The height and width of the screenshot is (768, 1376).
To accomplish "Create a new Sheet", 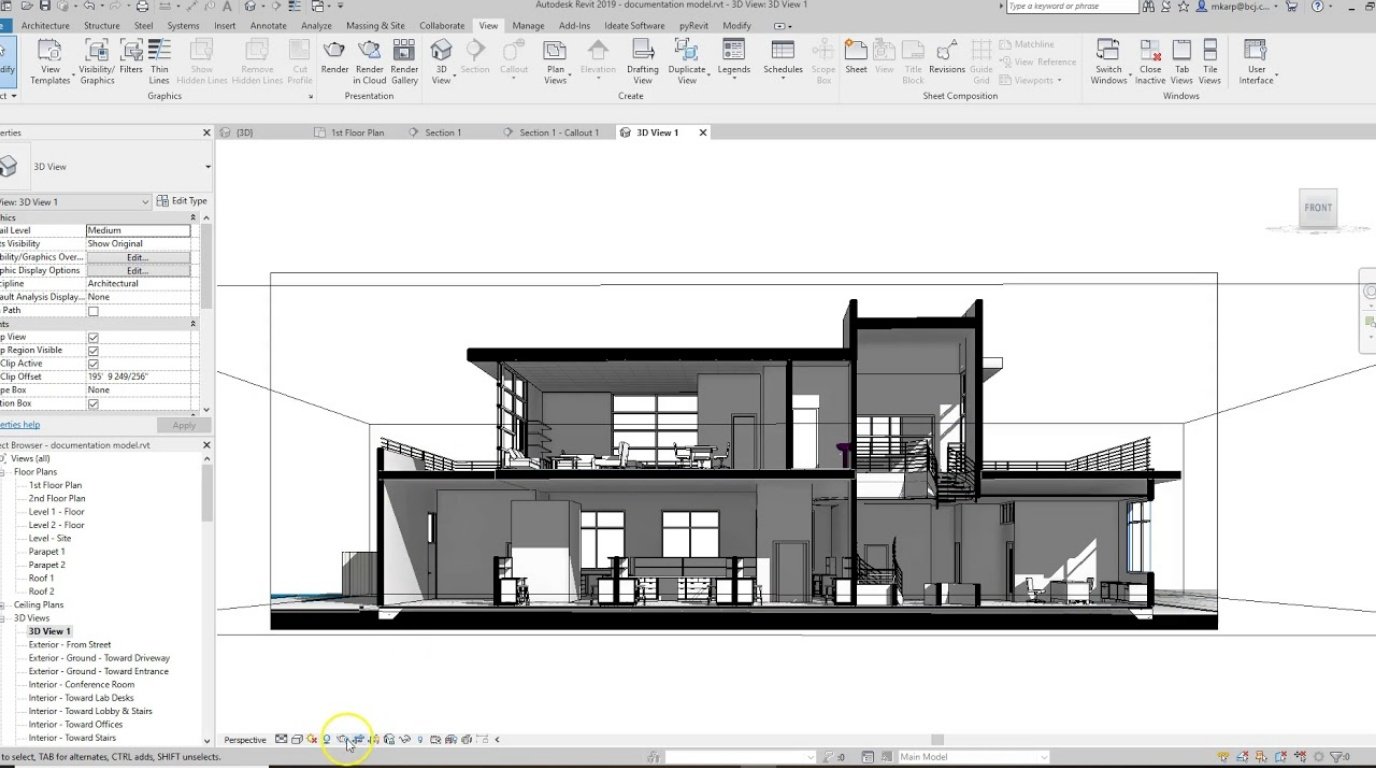I will coord(856,57).
